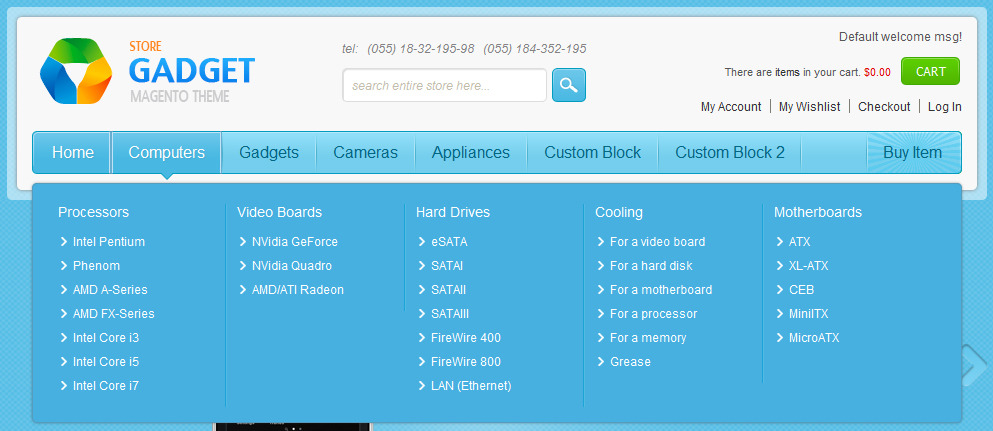Select FireWire 400 drives
Screen dimensions: 993x431
click(465, 338)
